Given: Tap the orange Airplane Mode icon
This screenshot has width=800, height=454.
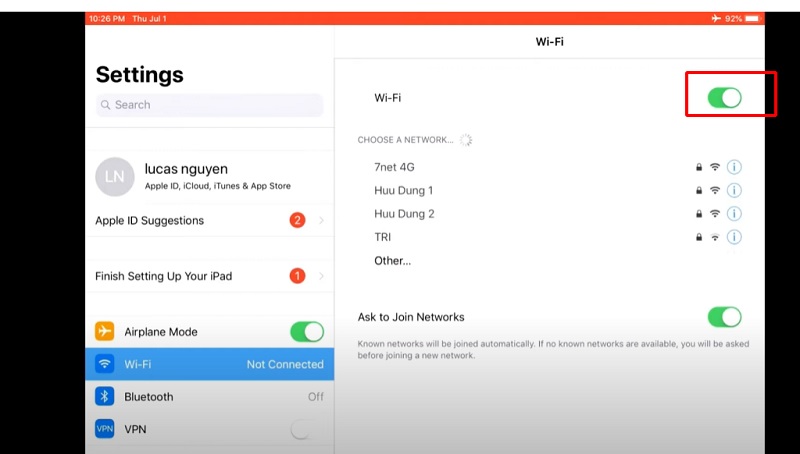Looking at the screenshot, I should (105, 332).
